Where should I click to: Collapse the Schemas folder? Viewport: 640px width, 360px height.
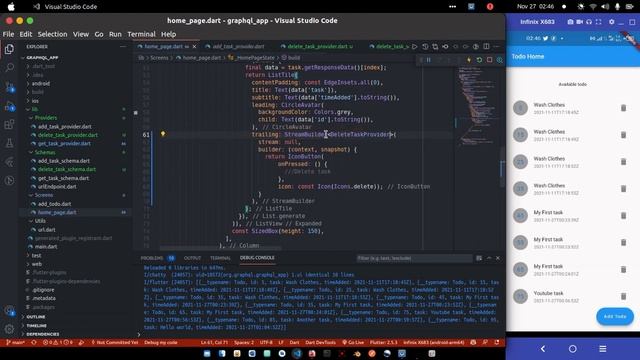[44, 152]
